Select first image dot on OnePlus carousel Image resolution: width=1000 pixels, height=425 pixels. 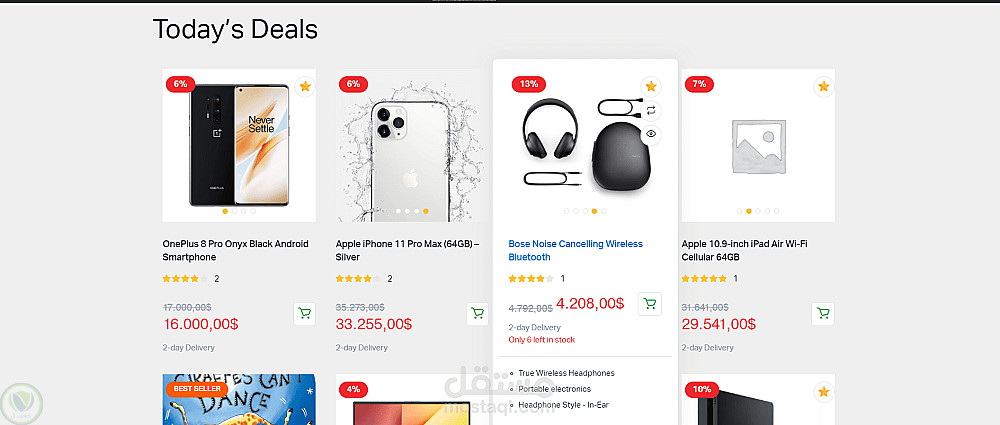(225, 212)
